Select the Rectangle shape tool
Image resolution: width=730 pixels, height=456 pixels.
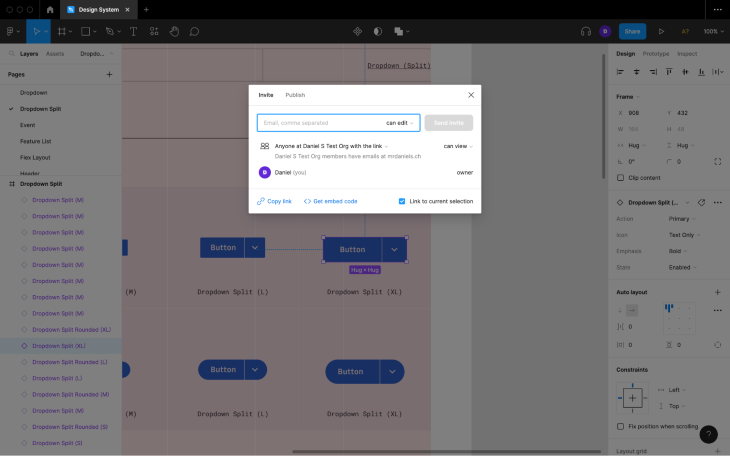click(86, 31)
